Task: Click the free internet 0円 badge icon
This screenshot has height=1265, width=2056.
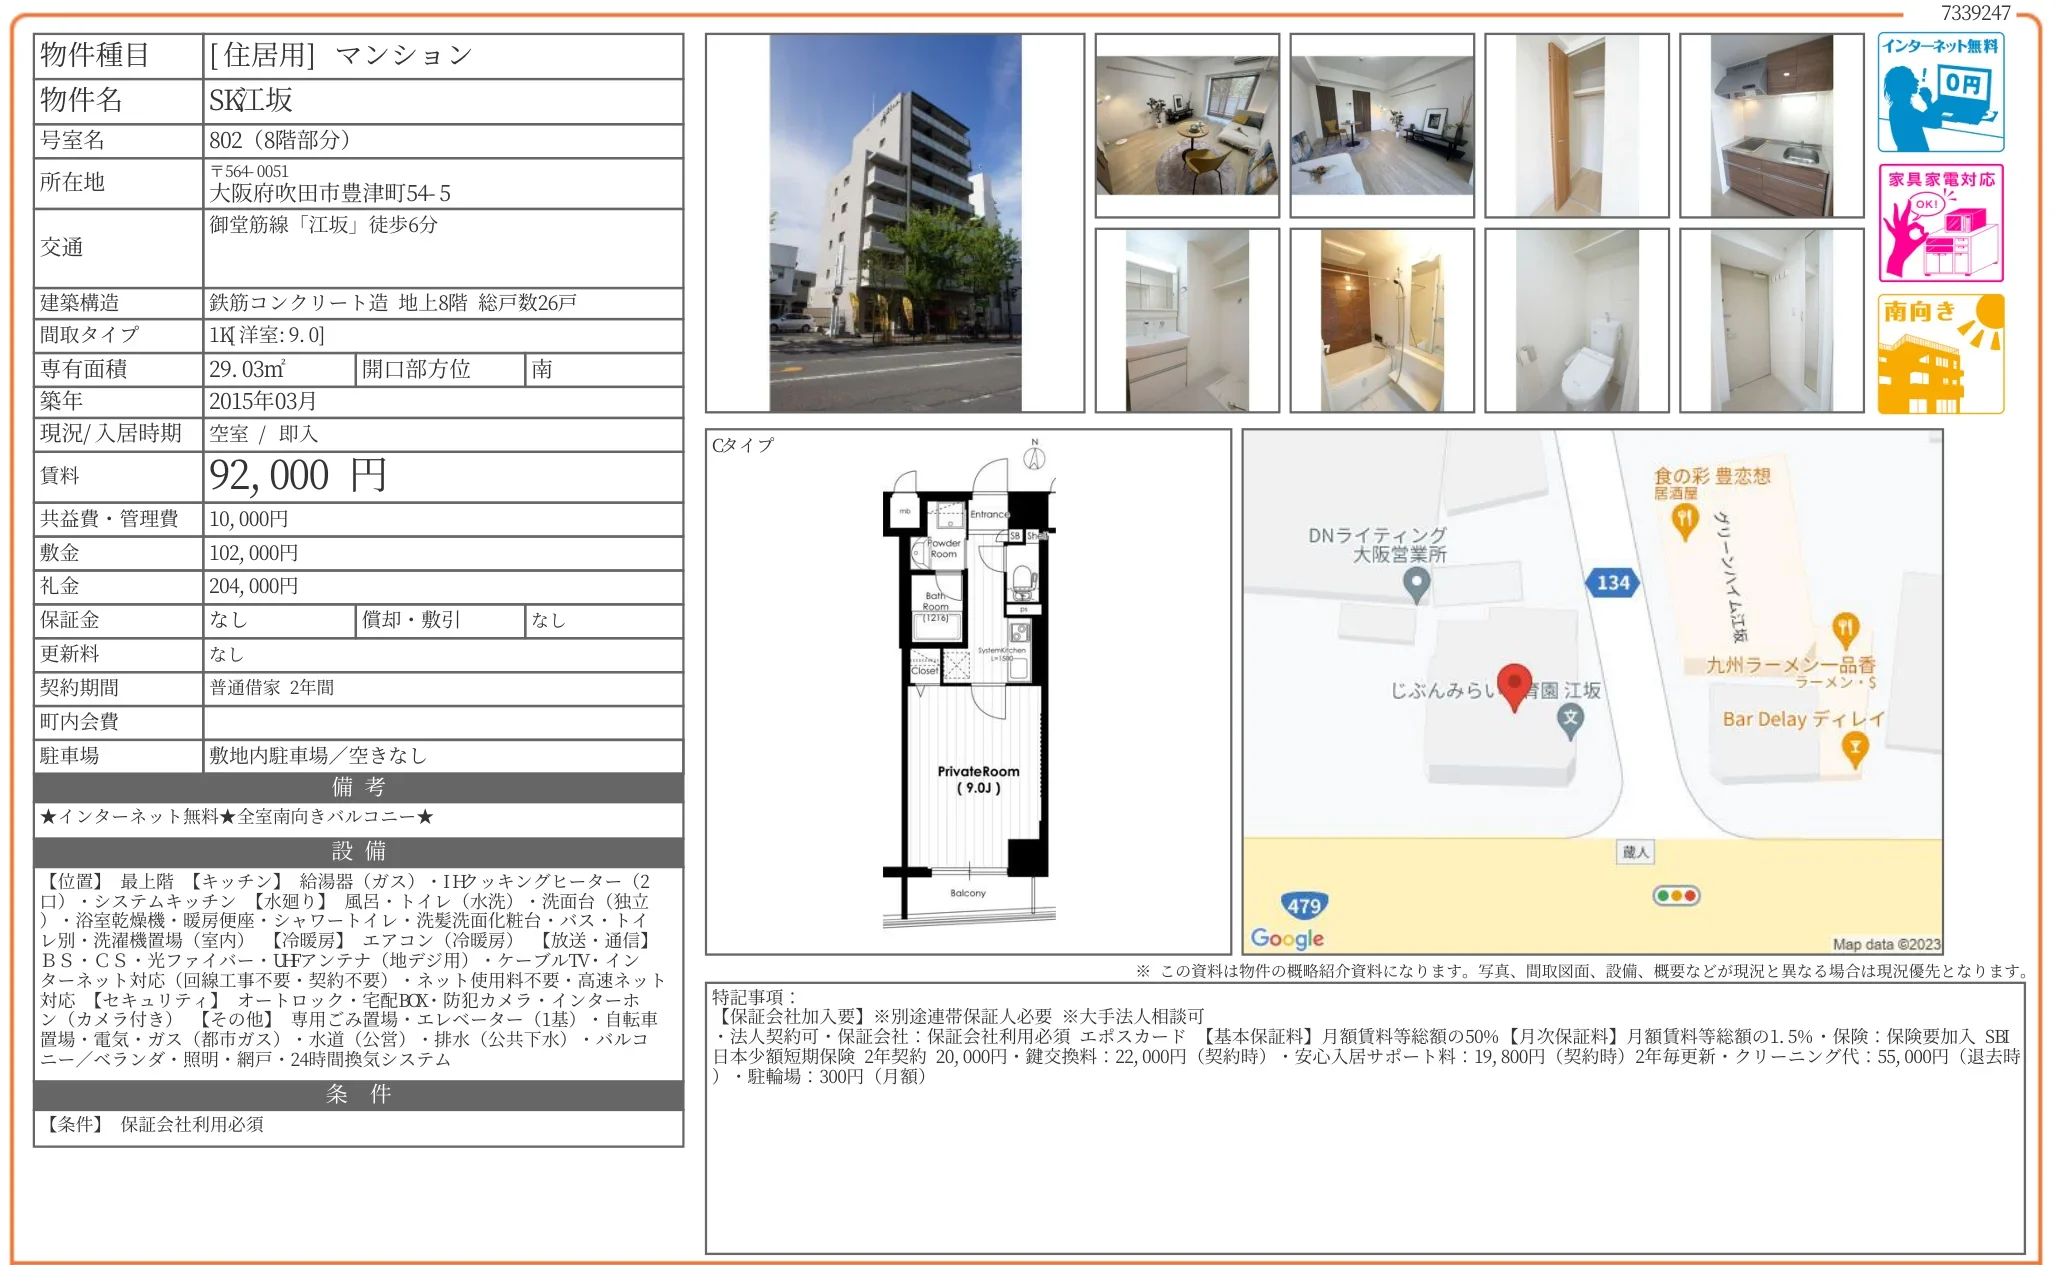Action: 1940,92
